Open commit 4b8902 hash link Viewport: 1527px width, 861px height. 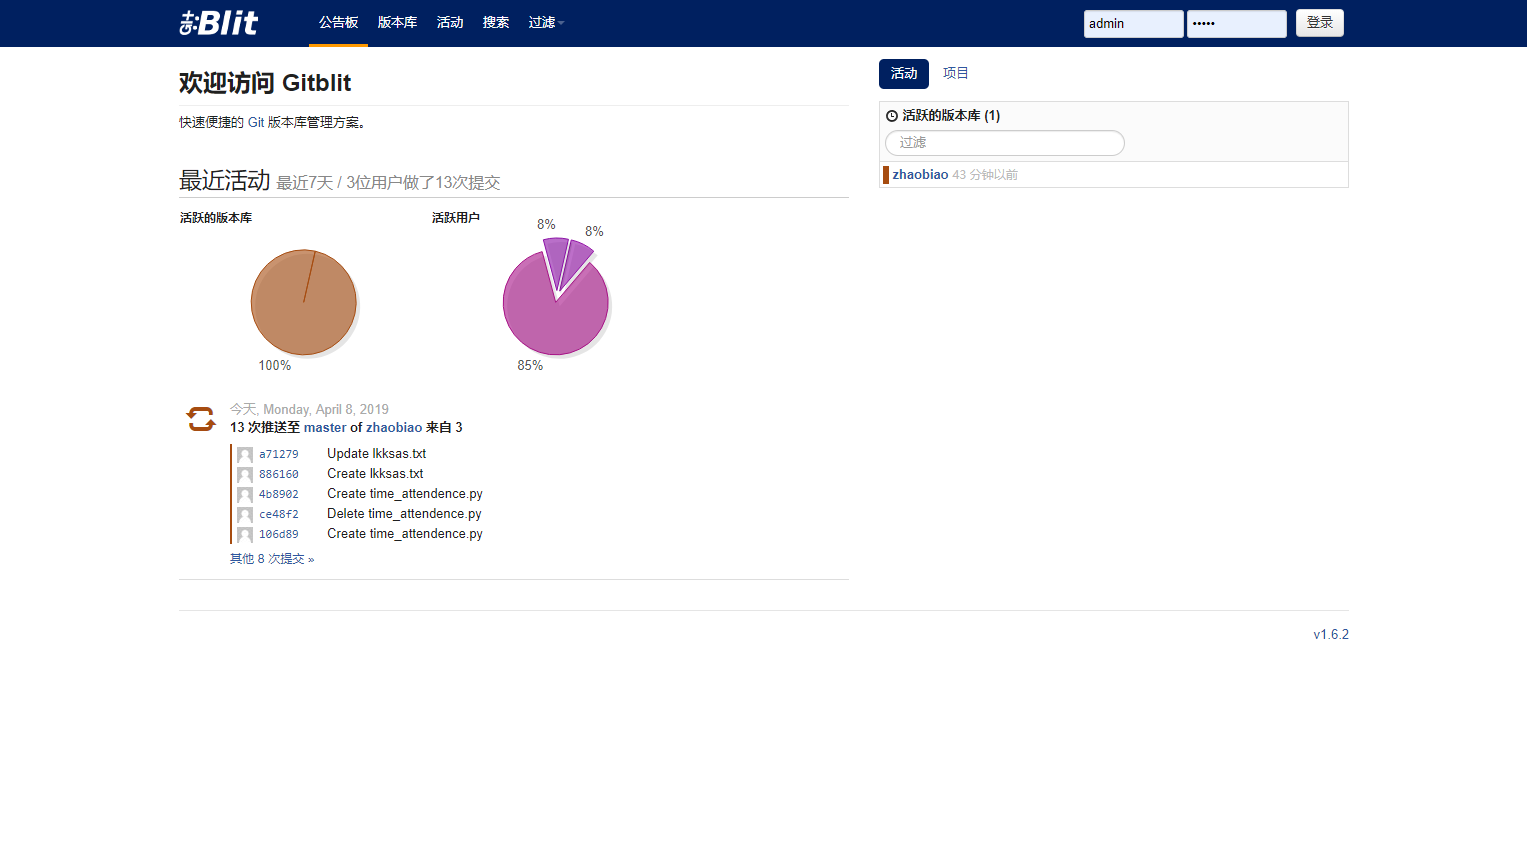point(279,495)
